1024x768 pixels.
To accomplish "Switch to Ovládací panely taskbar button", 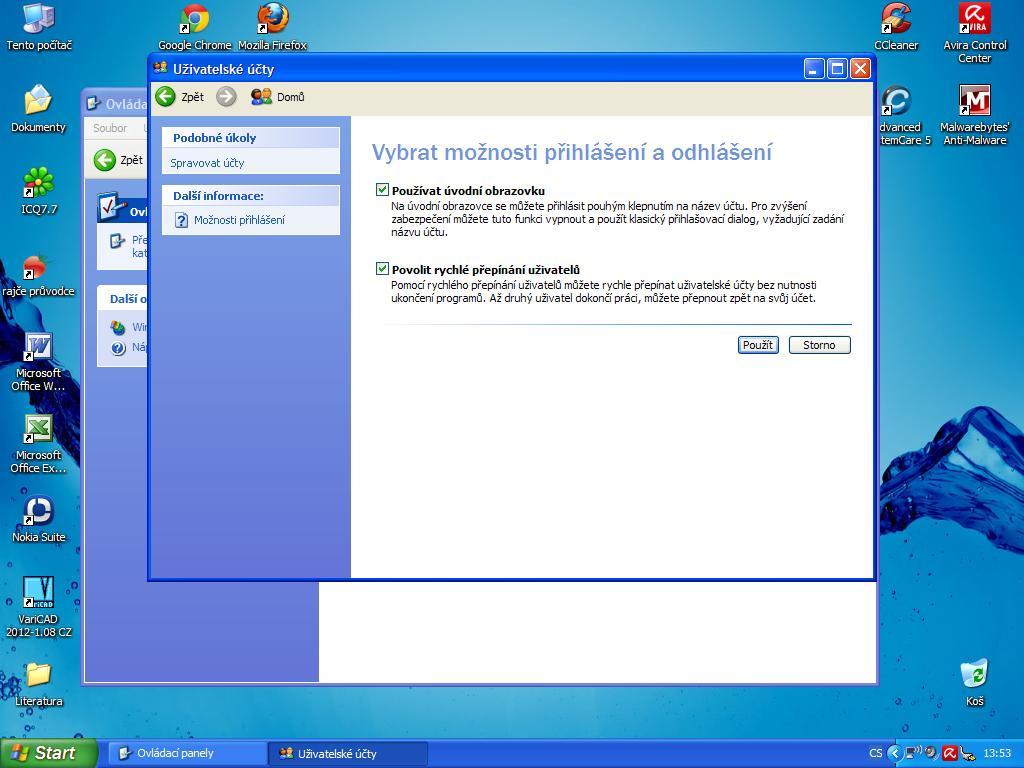I will (186, 753).
